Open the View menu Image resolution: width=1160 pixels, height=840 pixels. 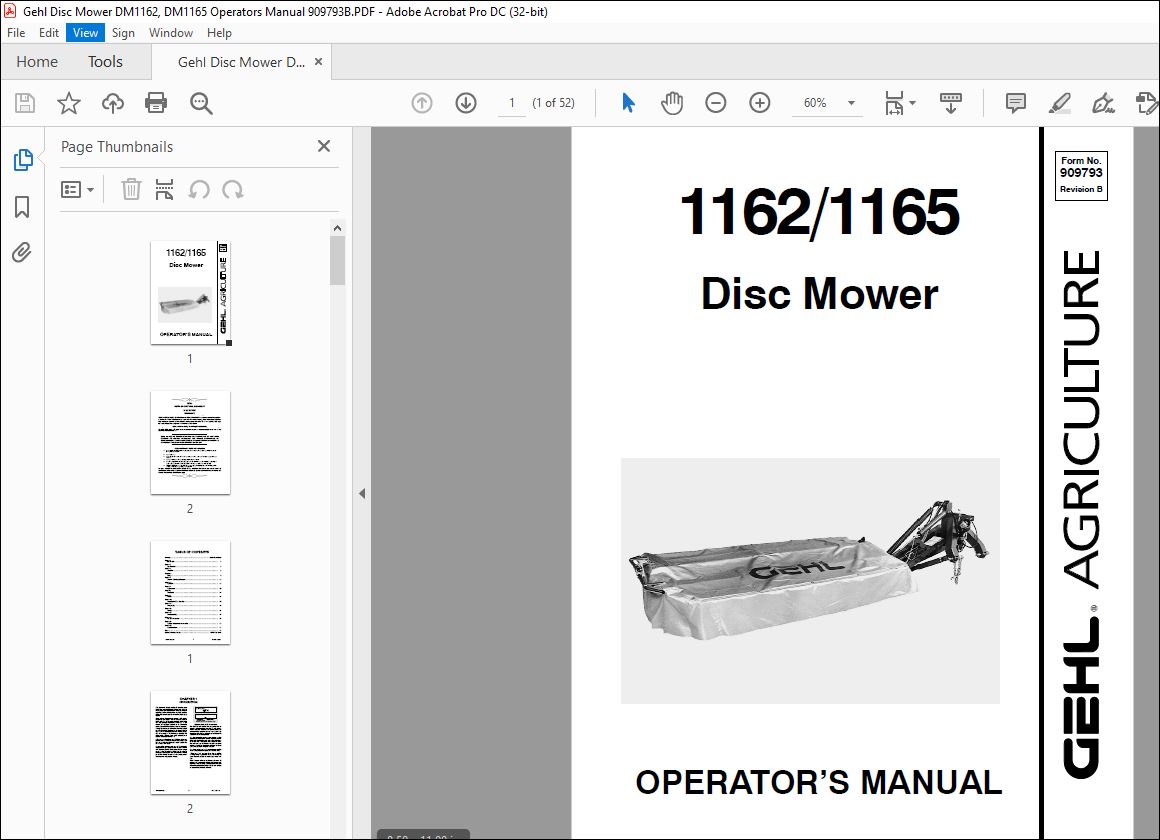85,33
